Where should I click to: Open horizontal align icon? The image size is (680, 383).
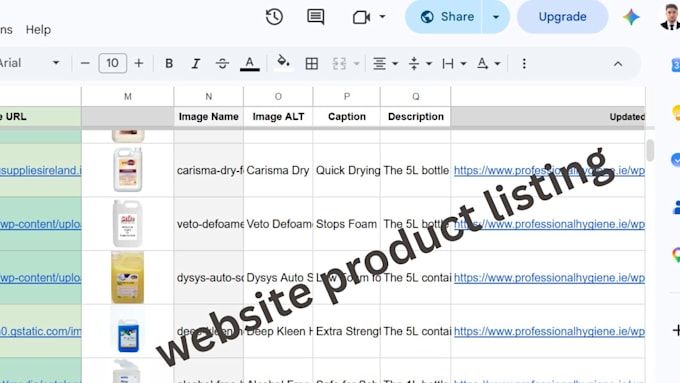[379, 64]
